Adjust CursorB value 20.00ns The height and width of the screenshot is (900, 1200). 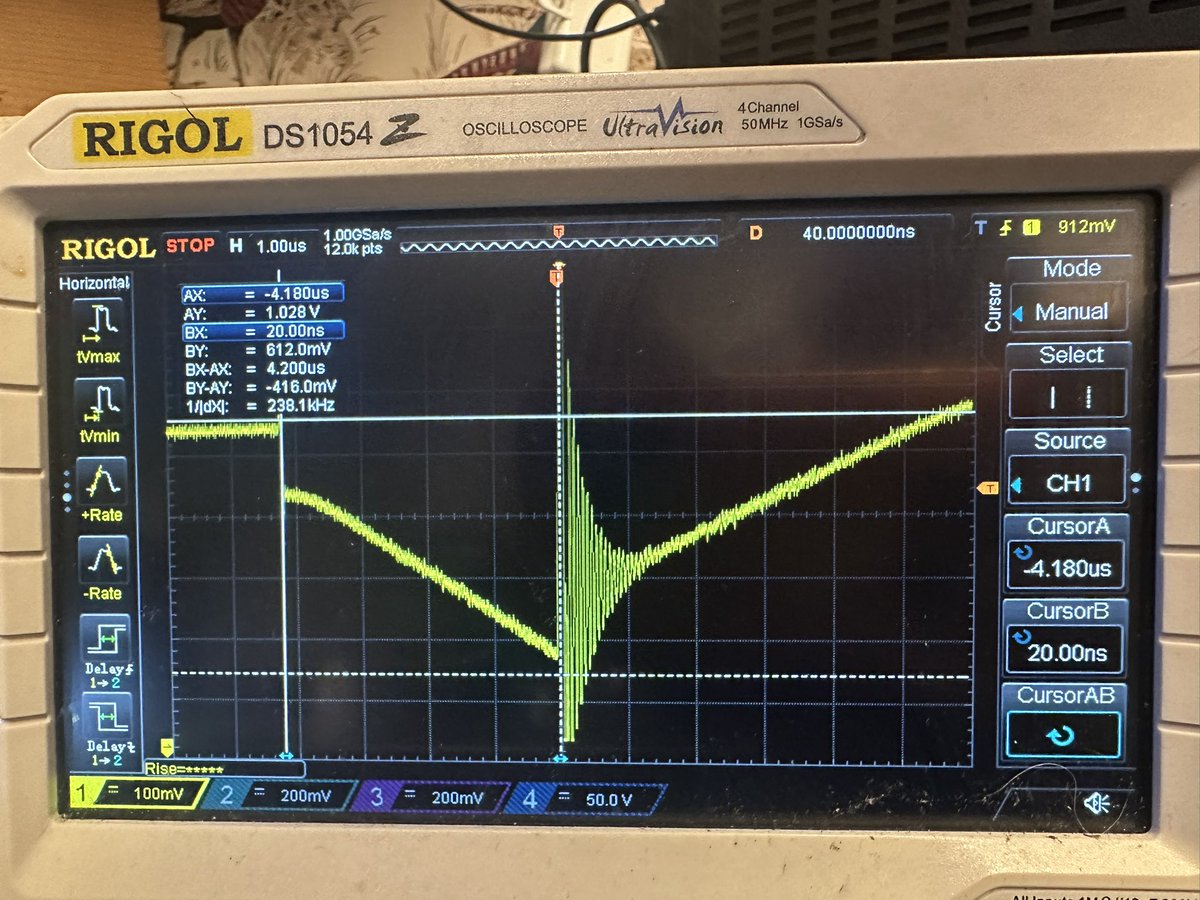1064,652
